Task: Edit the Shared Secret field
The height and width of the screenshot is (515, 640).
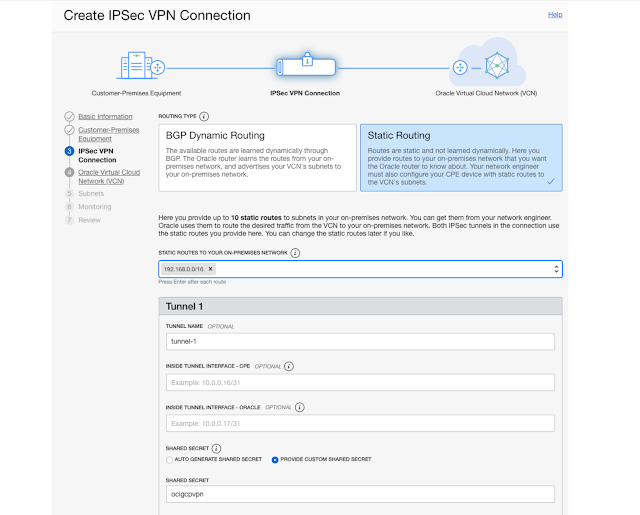Action: click(360, 494)
